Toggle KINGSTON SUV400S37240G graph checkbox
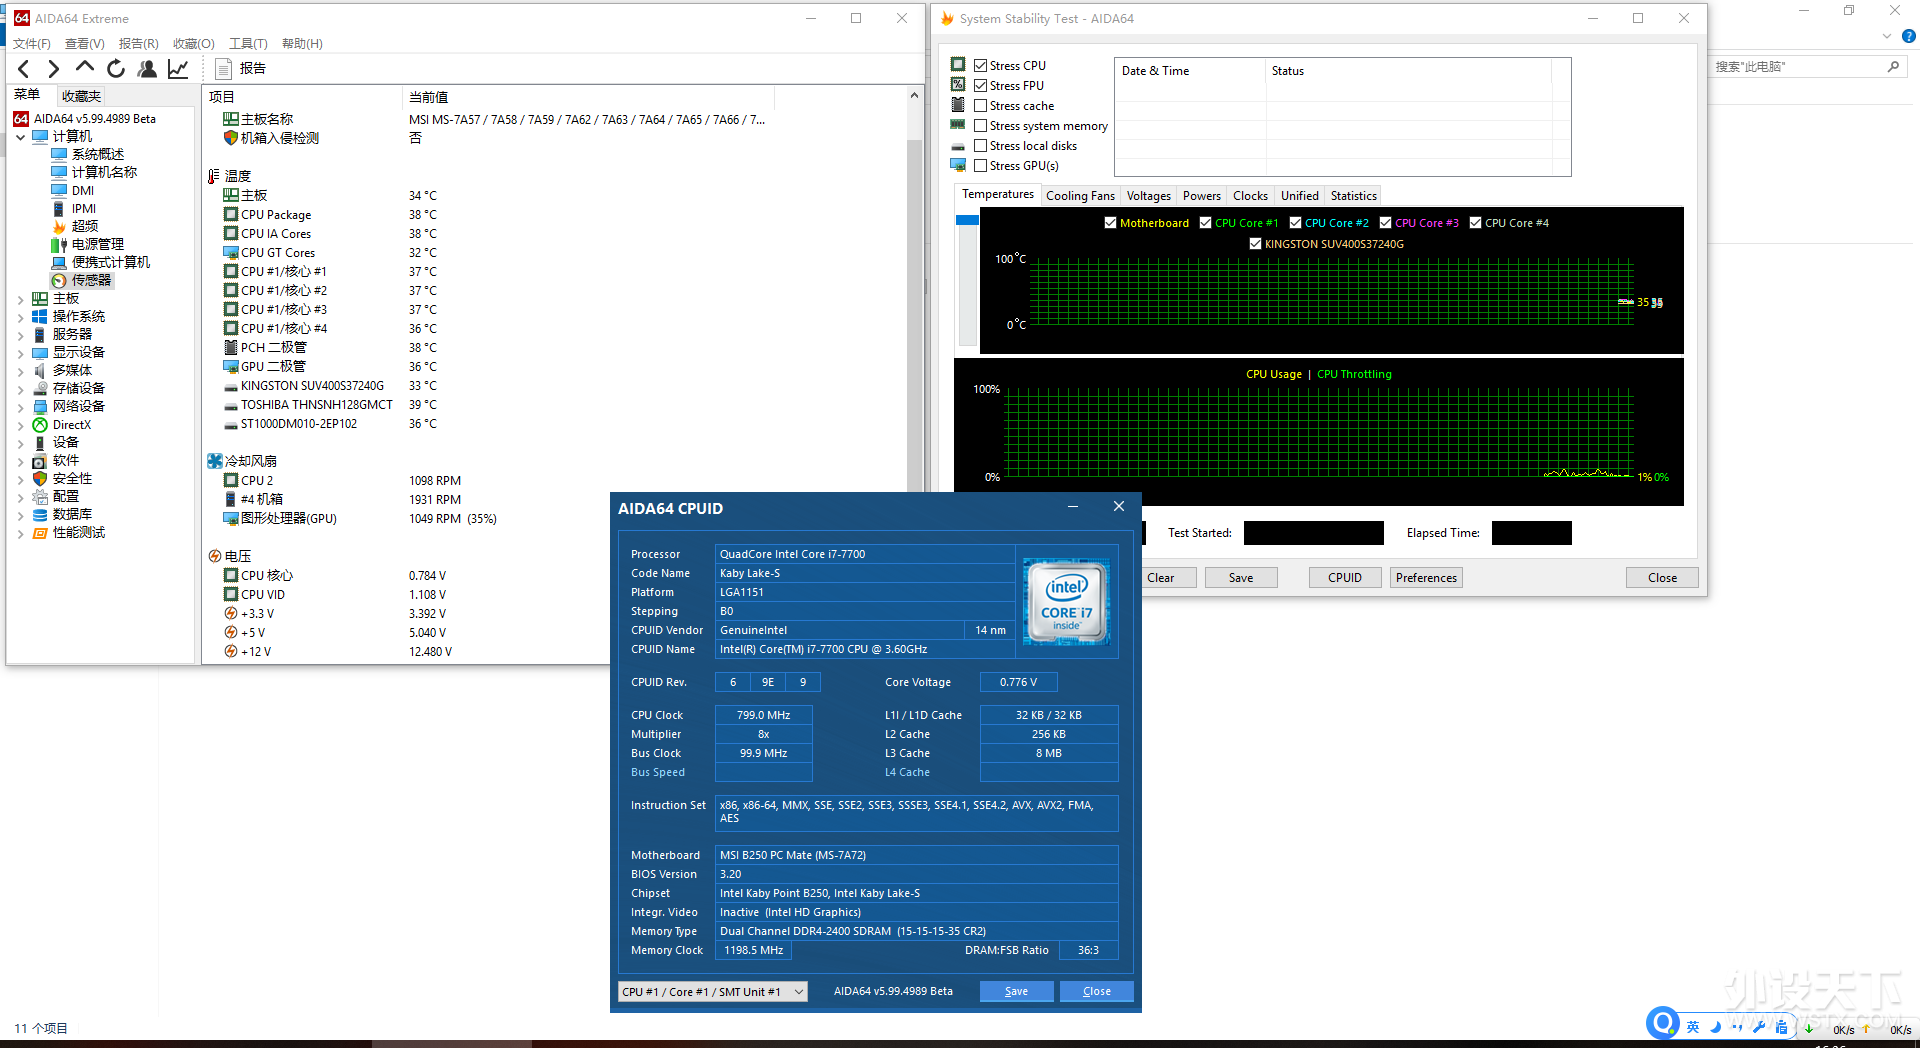1920x1048 pixels. coord(1255,244)
